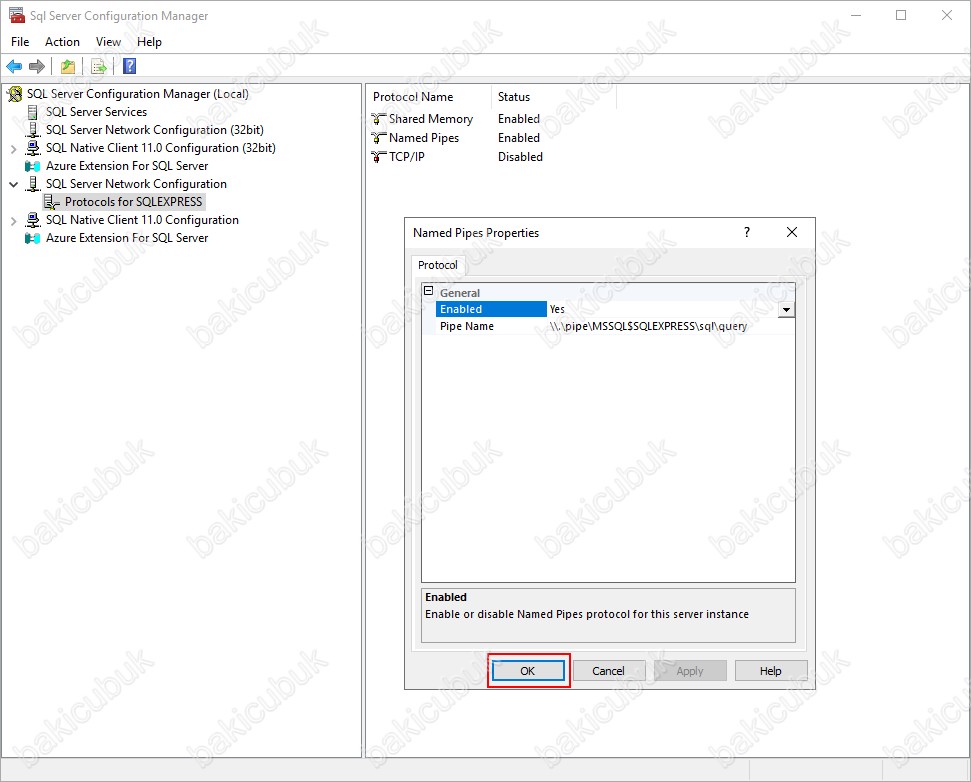Click the Back arrow toolbar icon
The width and height of the screenshot is (971, 782).
(14, 66)
